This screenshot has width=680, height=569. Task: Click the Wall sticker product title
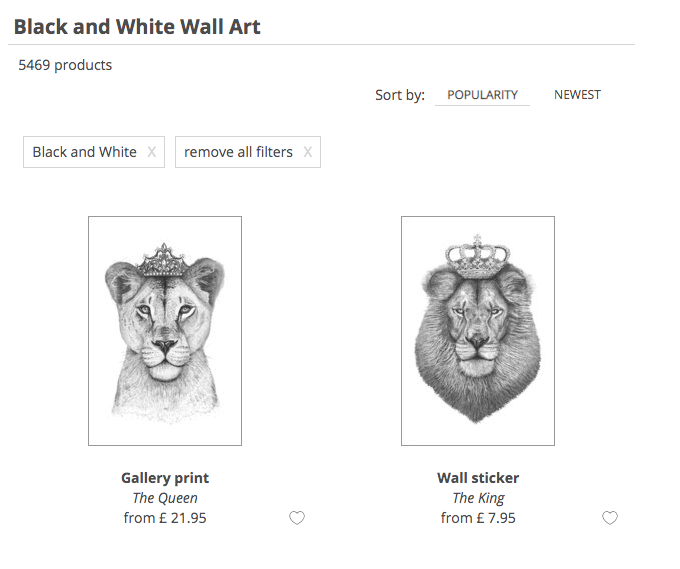coord(478,478)
